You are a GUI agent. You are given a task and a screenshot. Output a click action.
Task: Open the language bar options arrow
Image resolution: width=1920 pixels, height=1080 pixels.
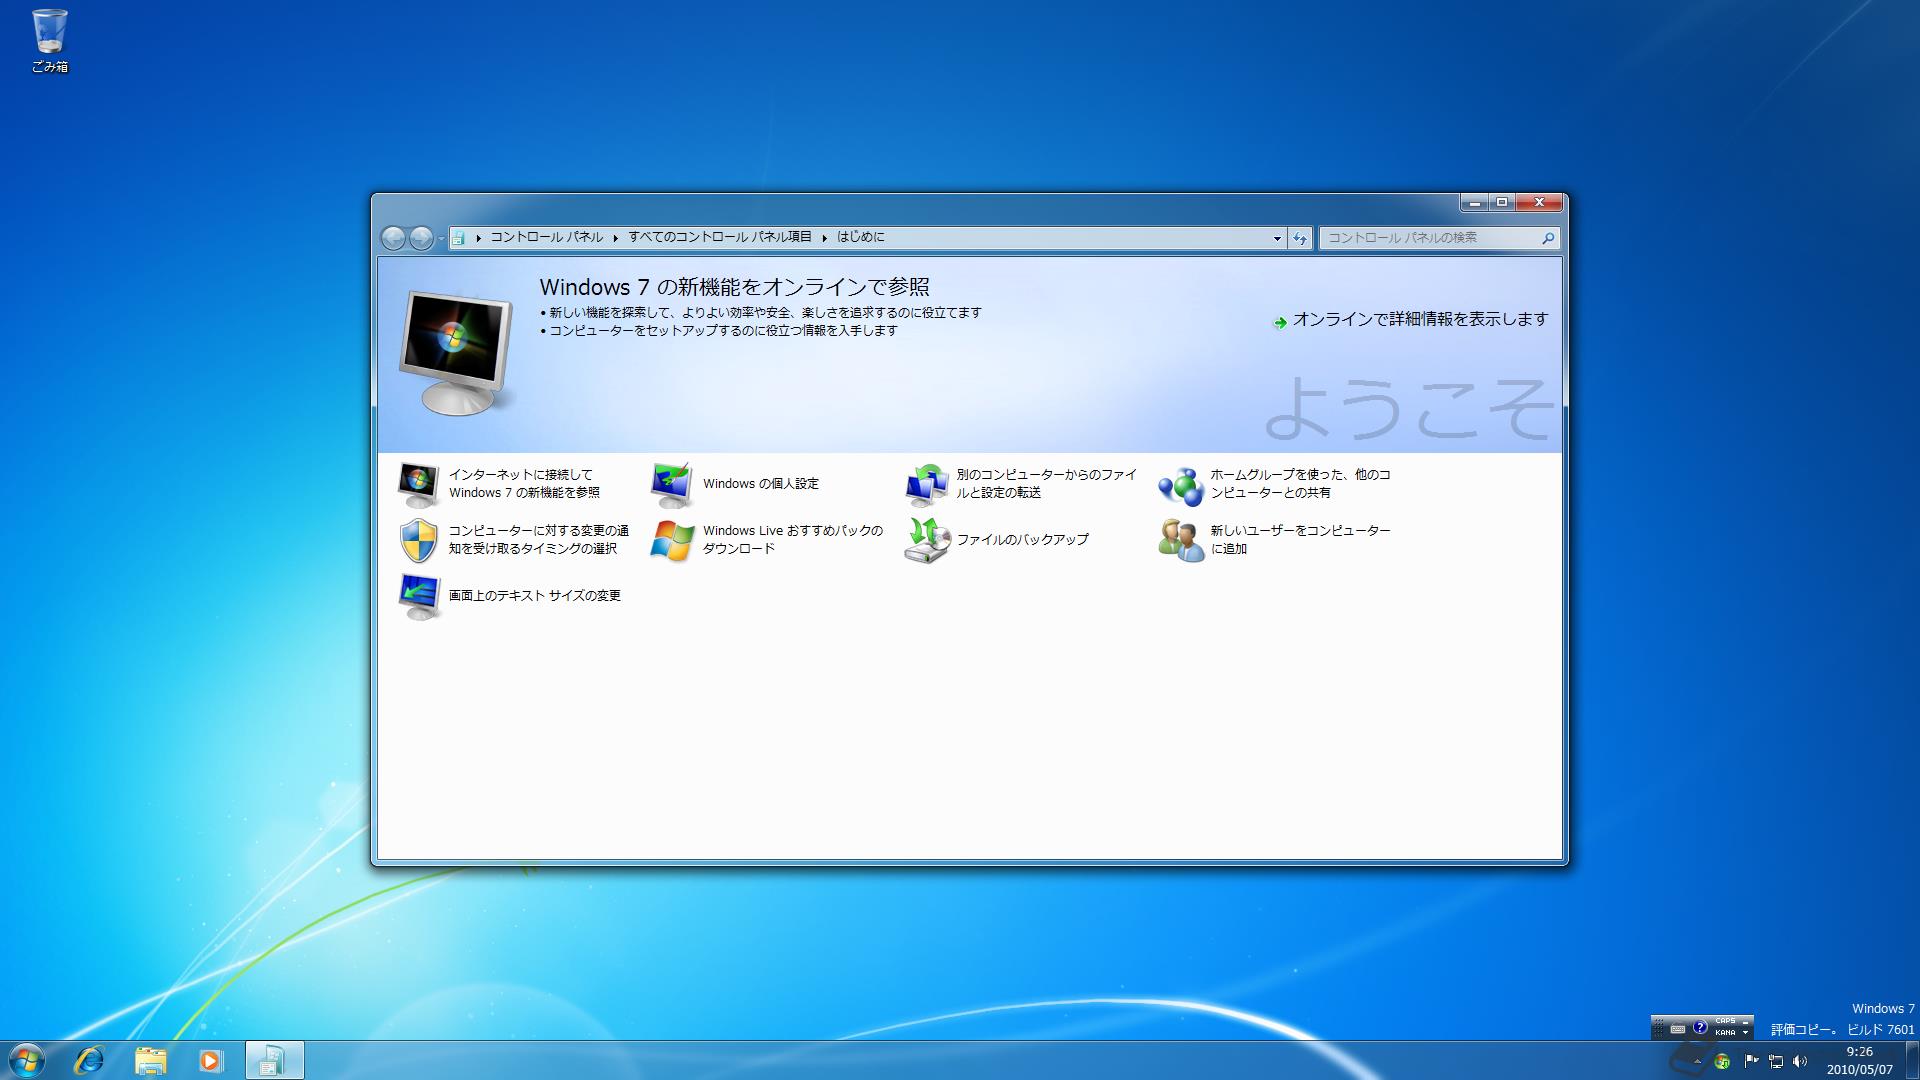click(1745, 1033)
